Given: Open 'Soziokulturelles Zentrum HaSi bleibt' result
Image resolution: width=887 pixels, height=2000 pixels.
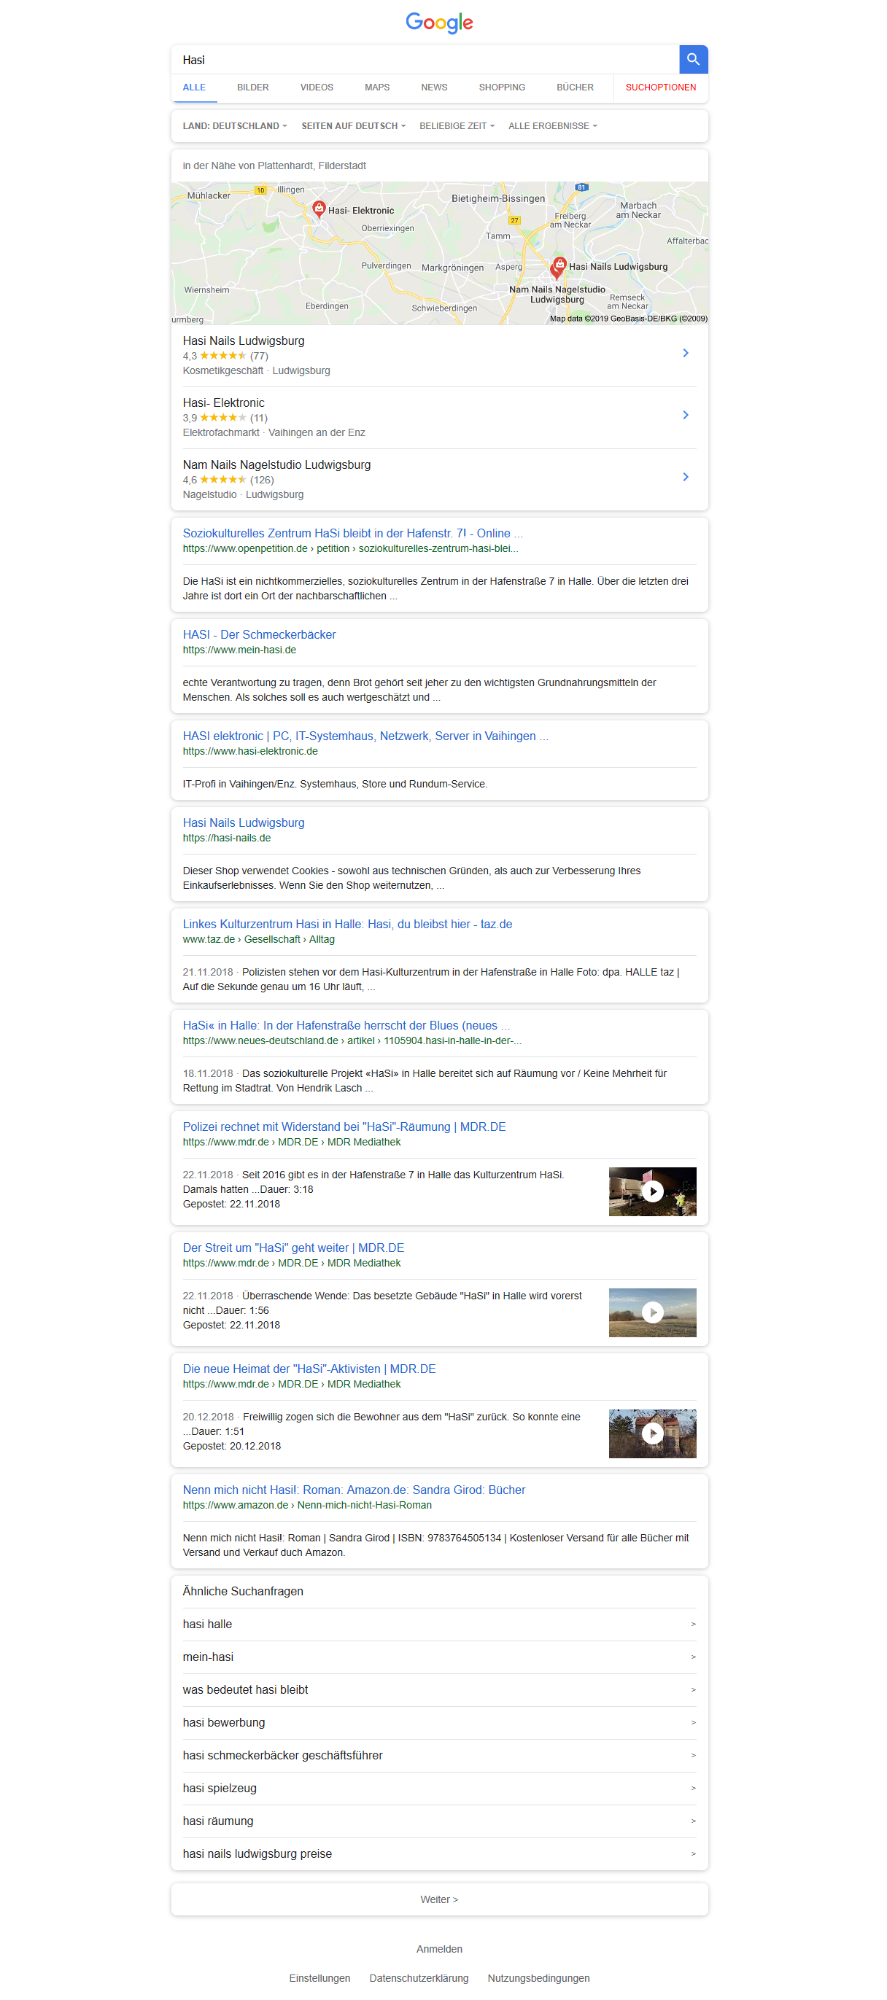Looking at the screenshot, I should tap(353, 534).
